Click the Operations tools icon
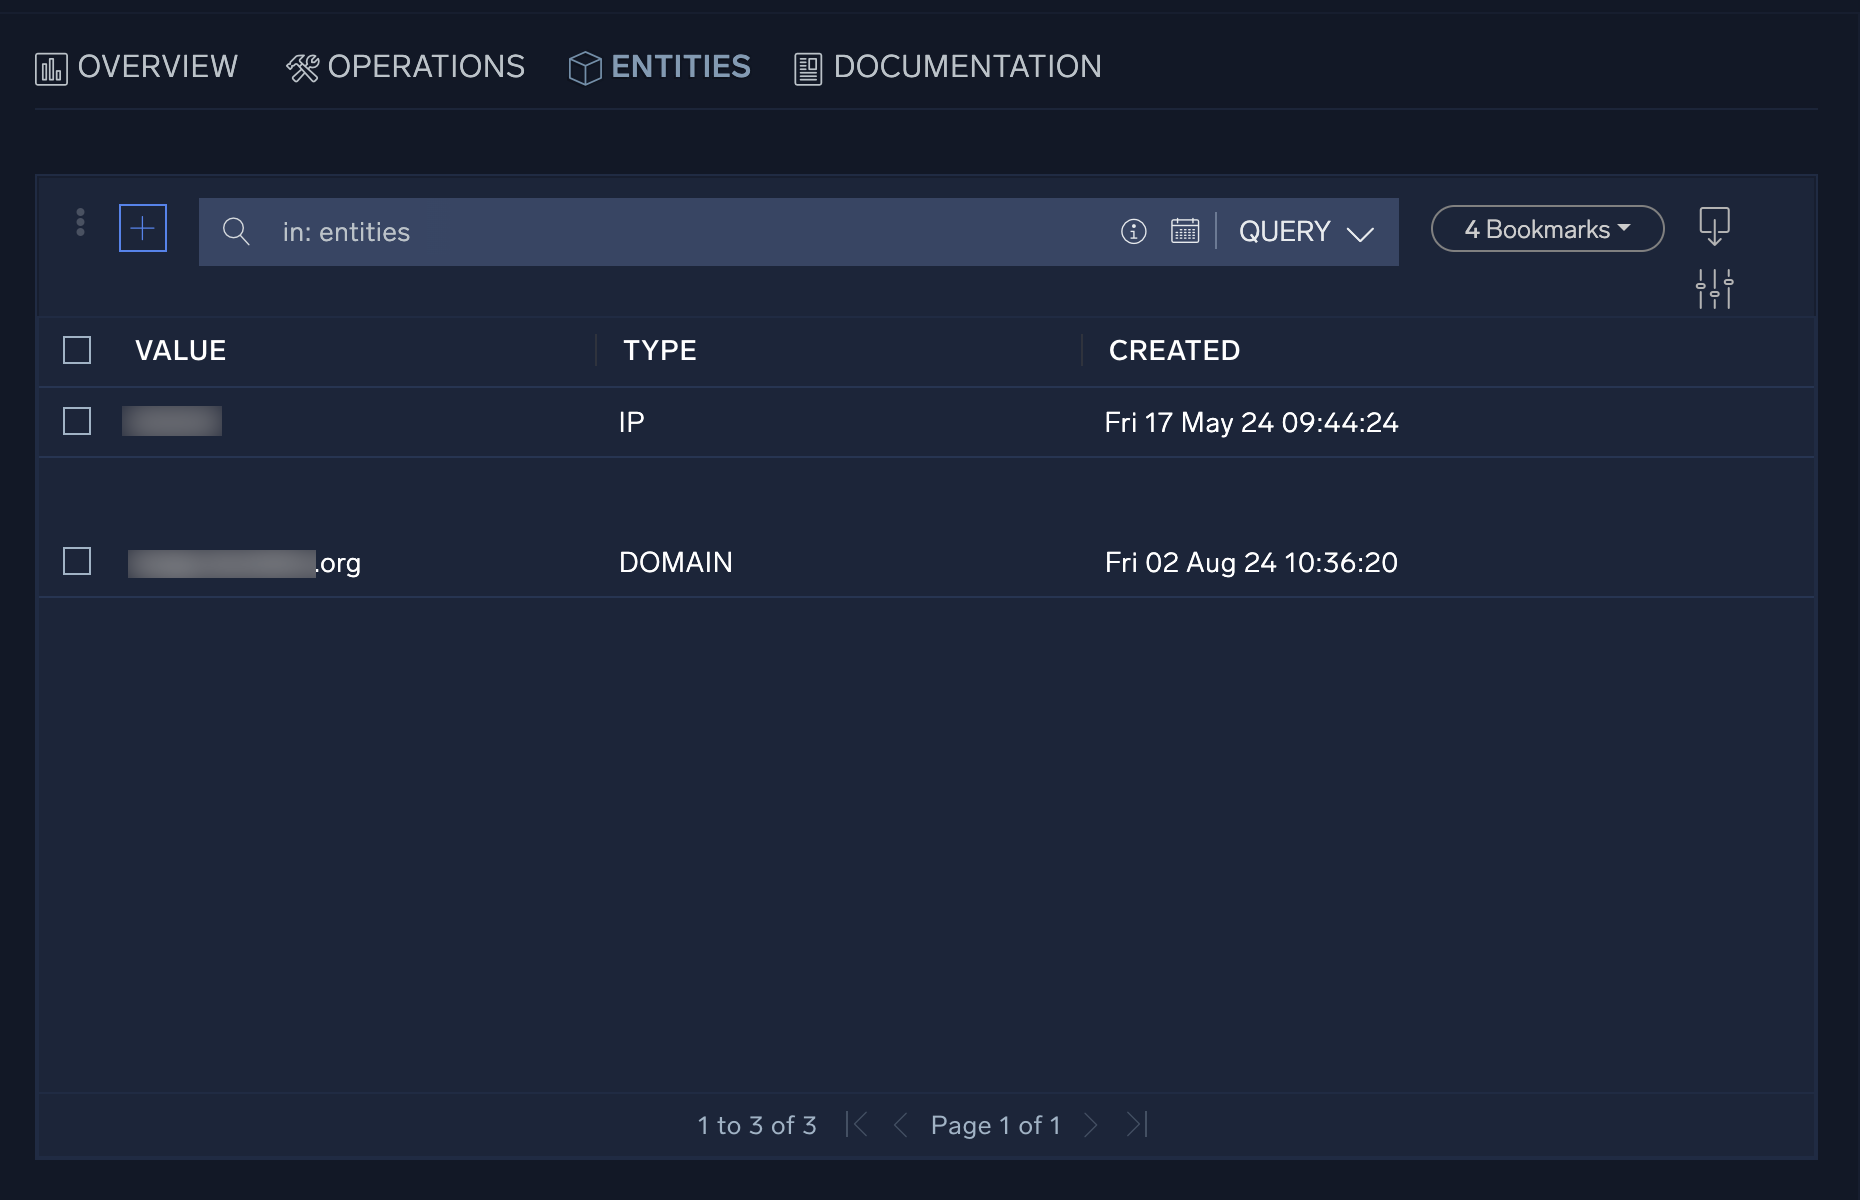 point(303,66)
